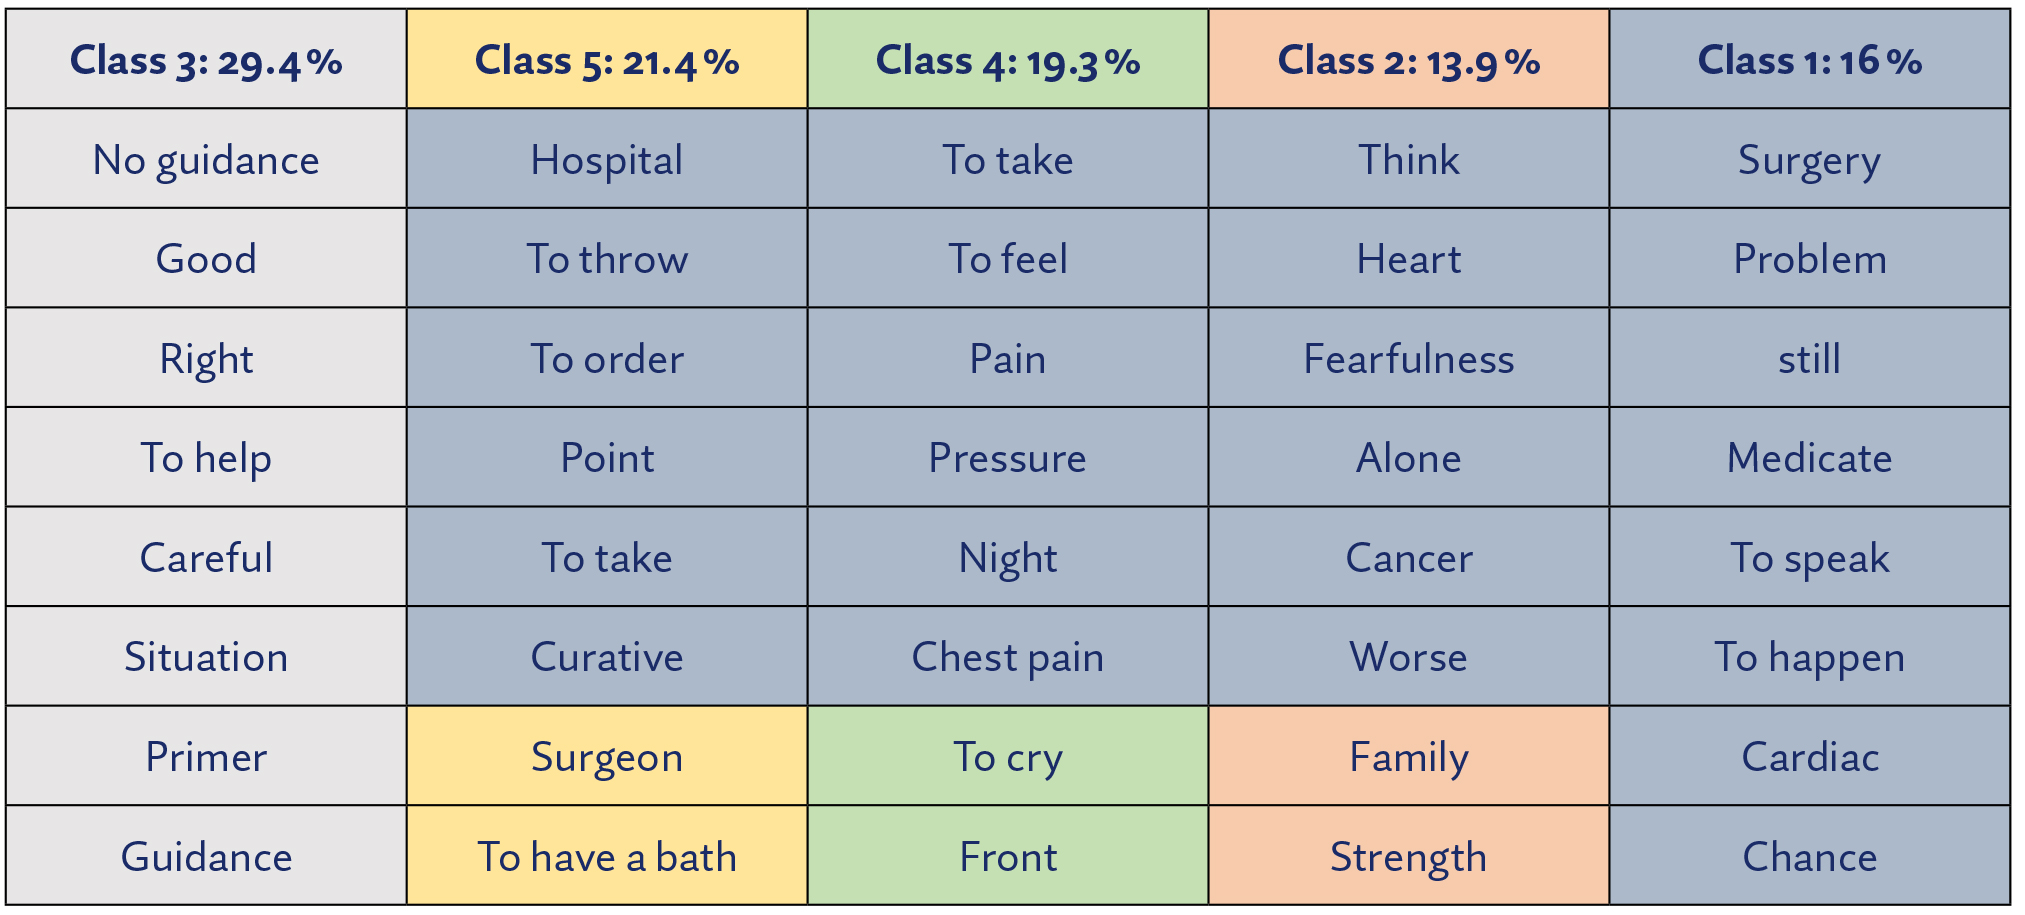Select the "Fearfulness" cell
The width and height of the screenshot is (2025, 915).
click(1409, 359)
